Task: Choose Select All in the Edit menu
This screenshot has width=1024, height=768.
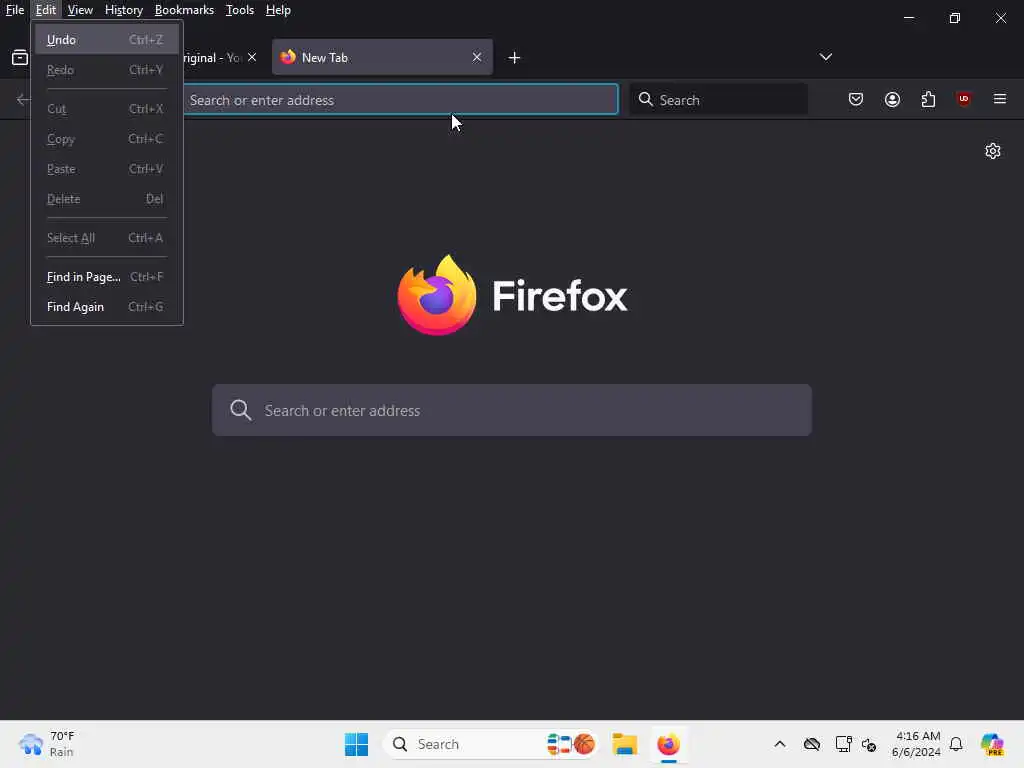Action: point(106,238)
